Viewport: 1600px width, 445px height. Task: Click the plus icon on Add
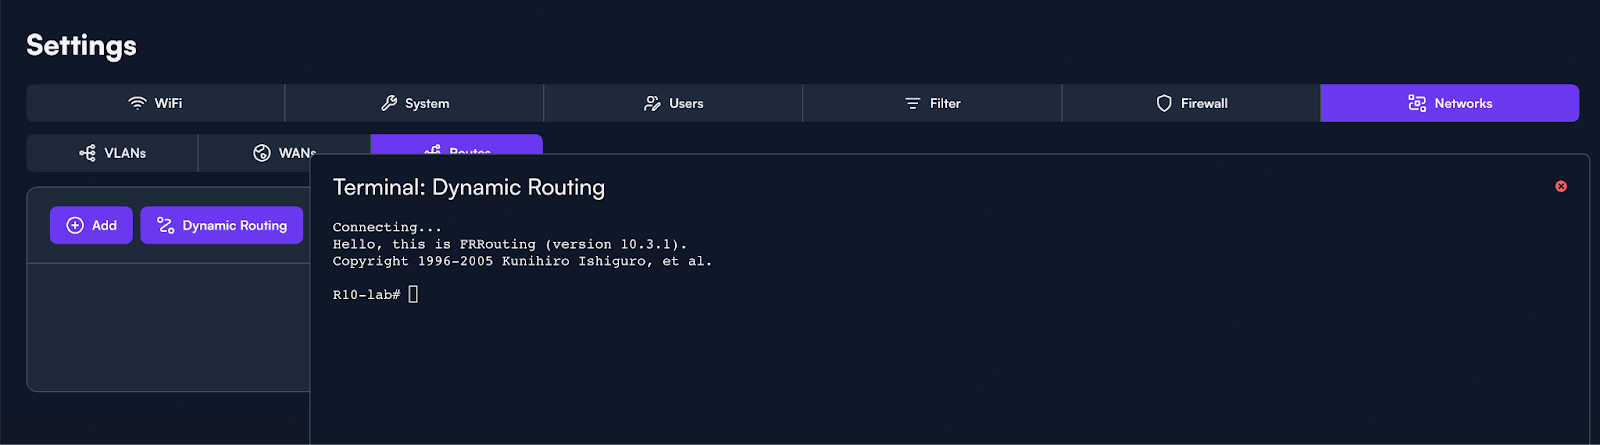[75, 225]
